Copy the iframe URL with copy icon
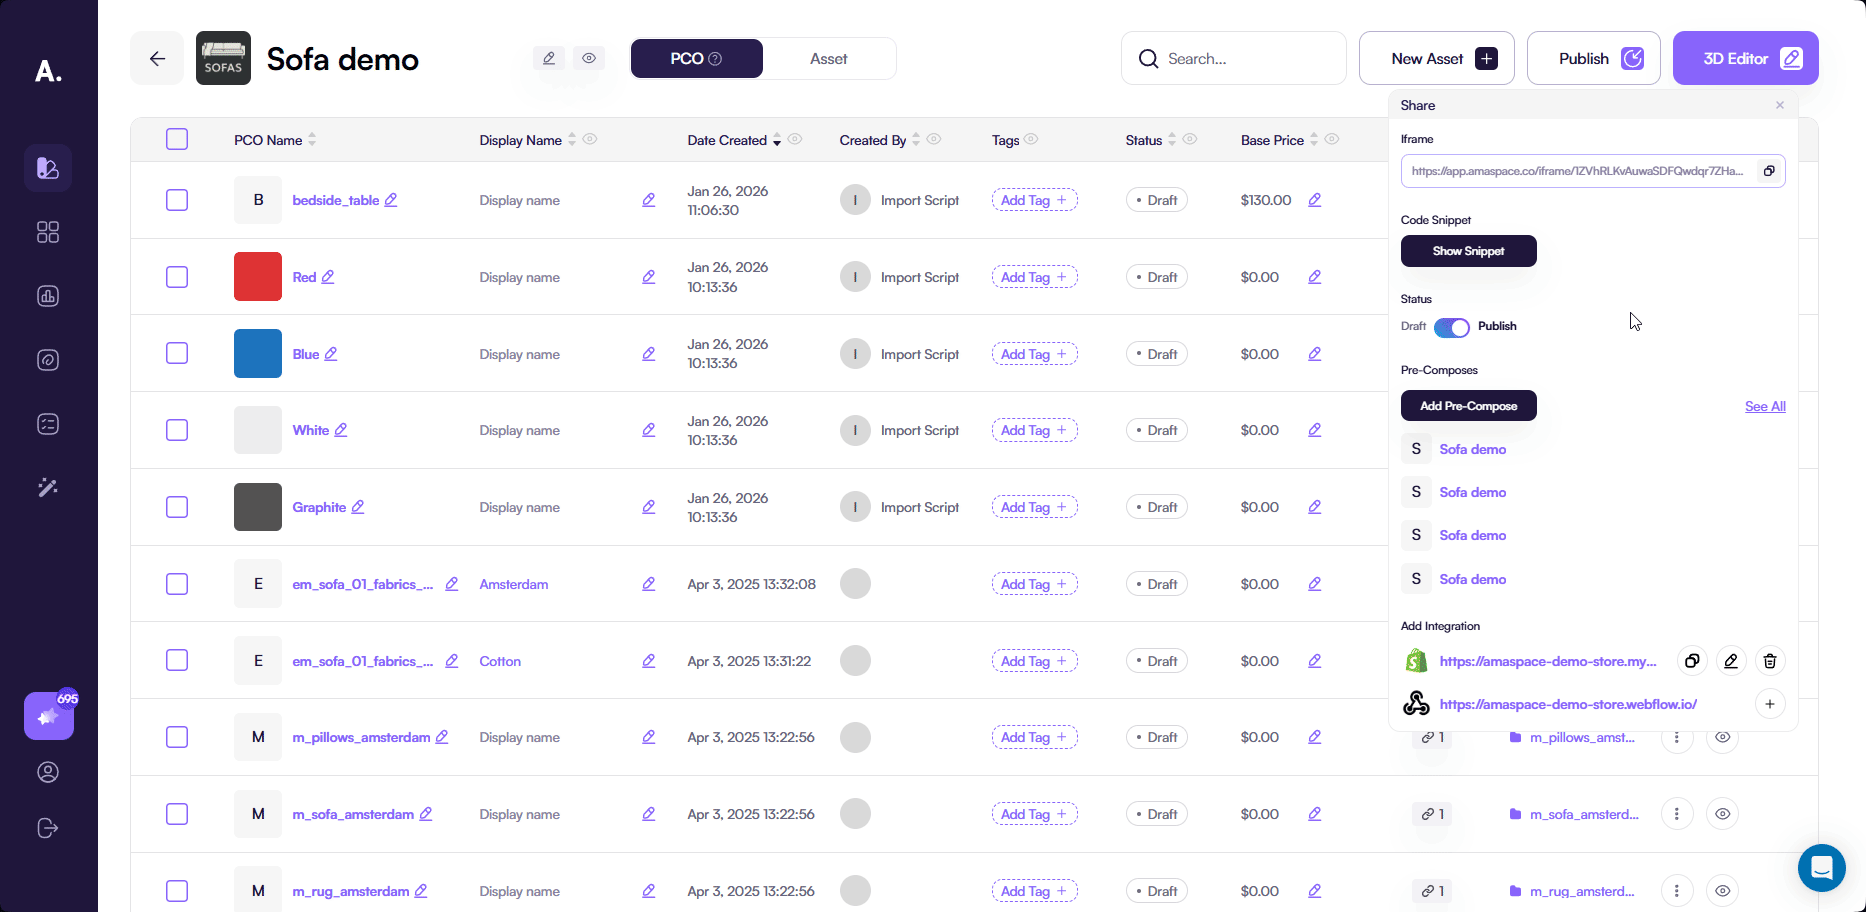This screenshot has width=1866, height=912. click(1769, 171)
